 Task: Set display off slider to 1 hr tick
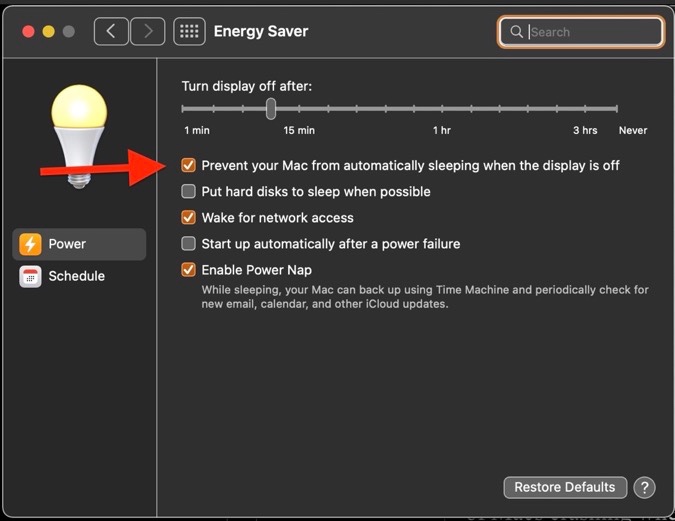(x=442, y=109)
